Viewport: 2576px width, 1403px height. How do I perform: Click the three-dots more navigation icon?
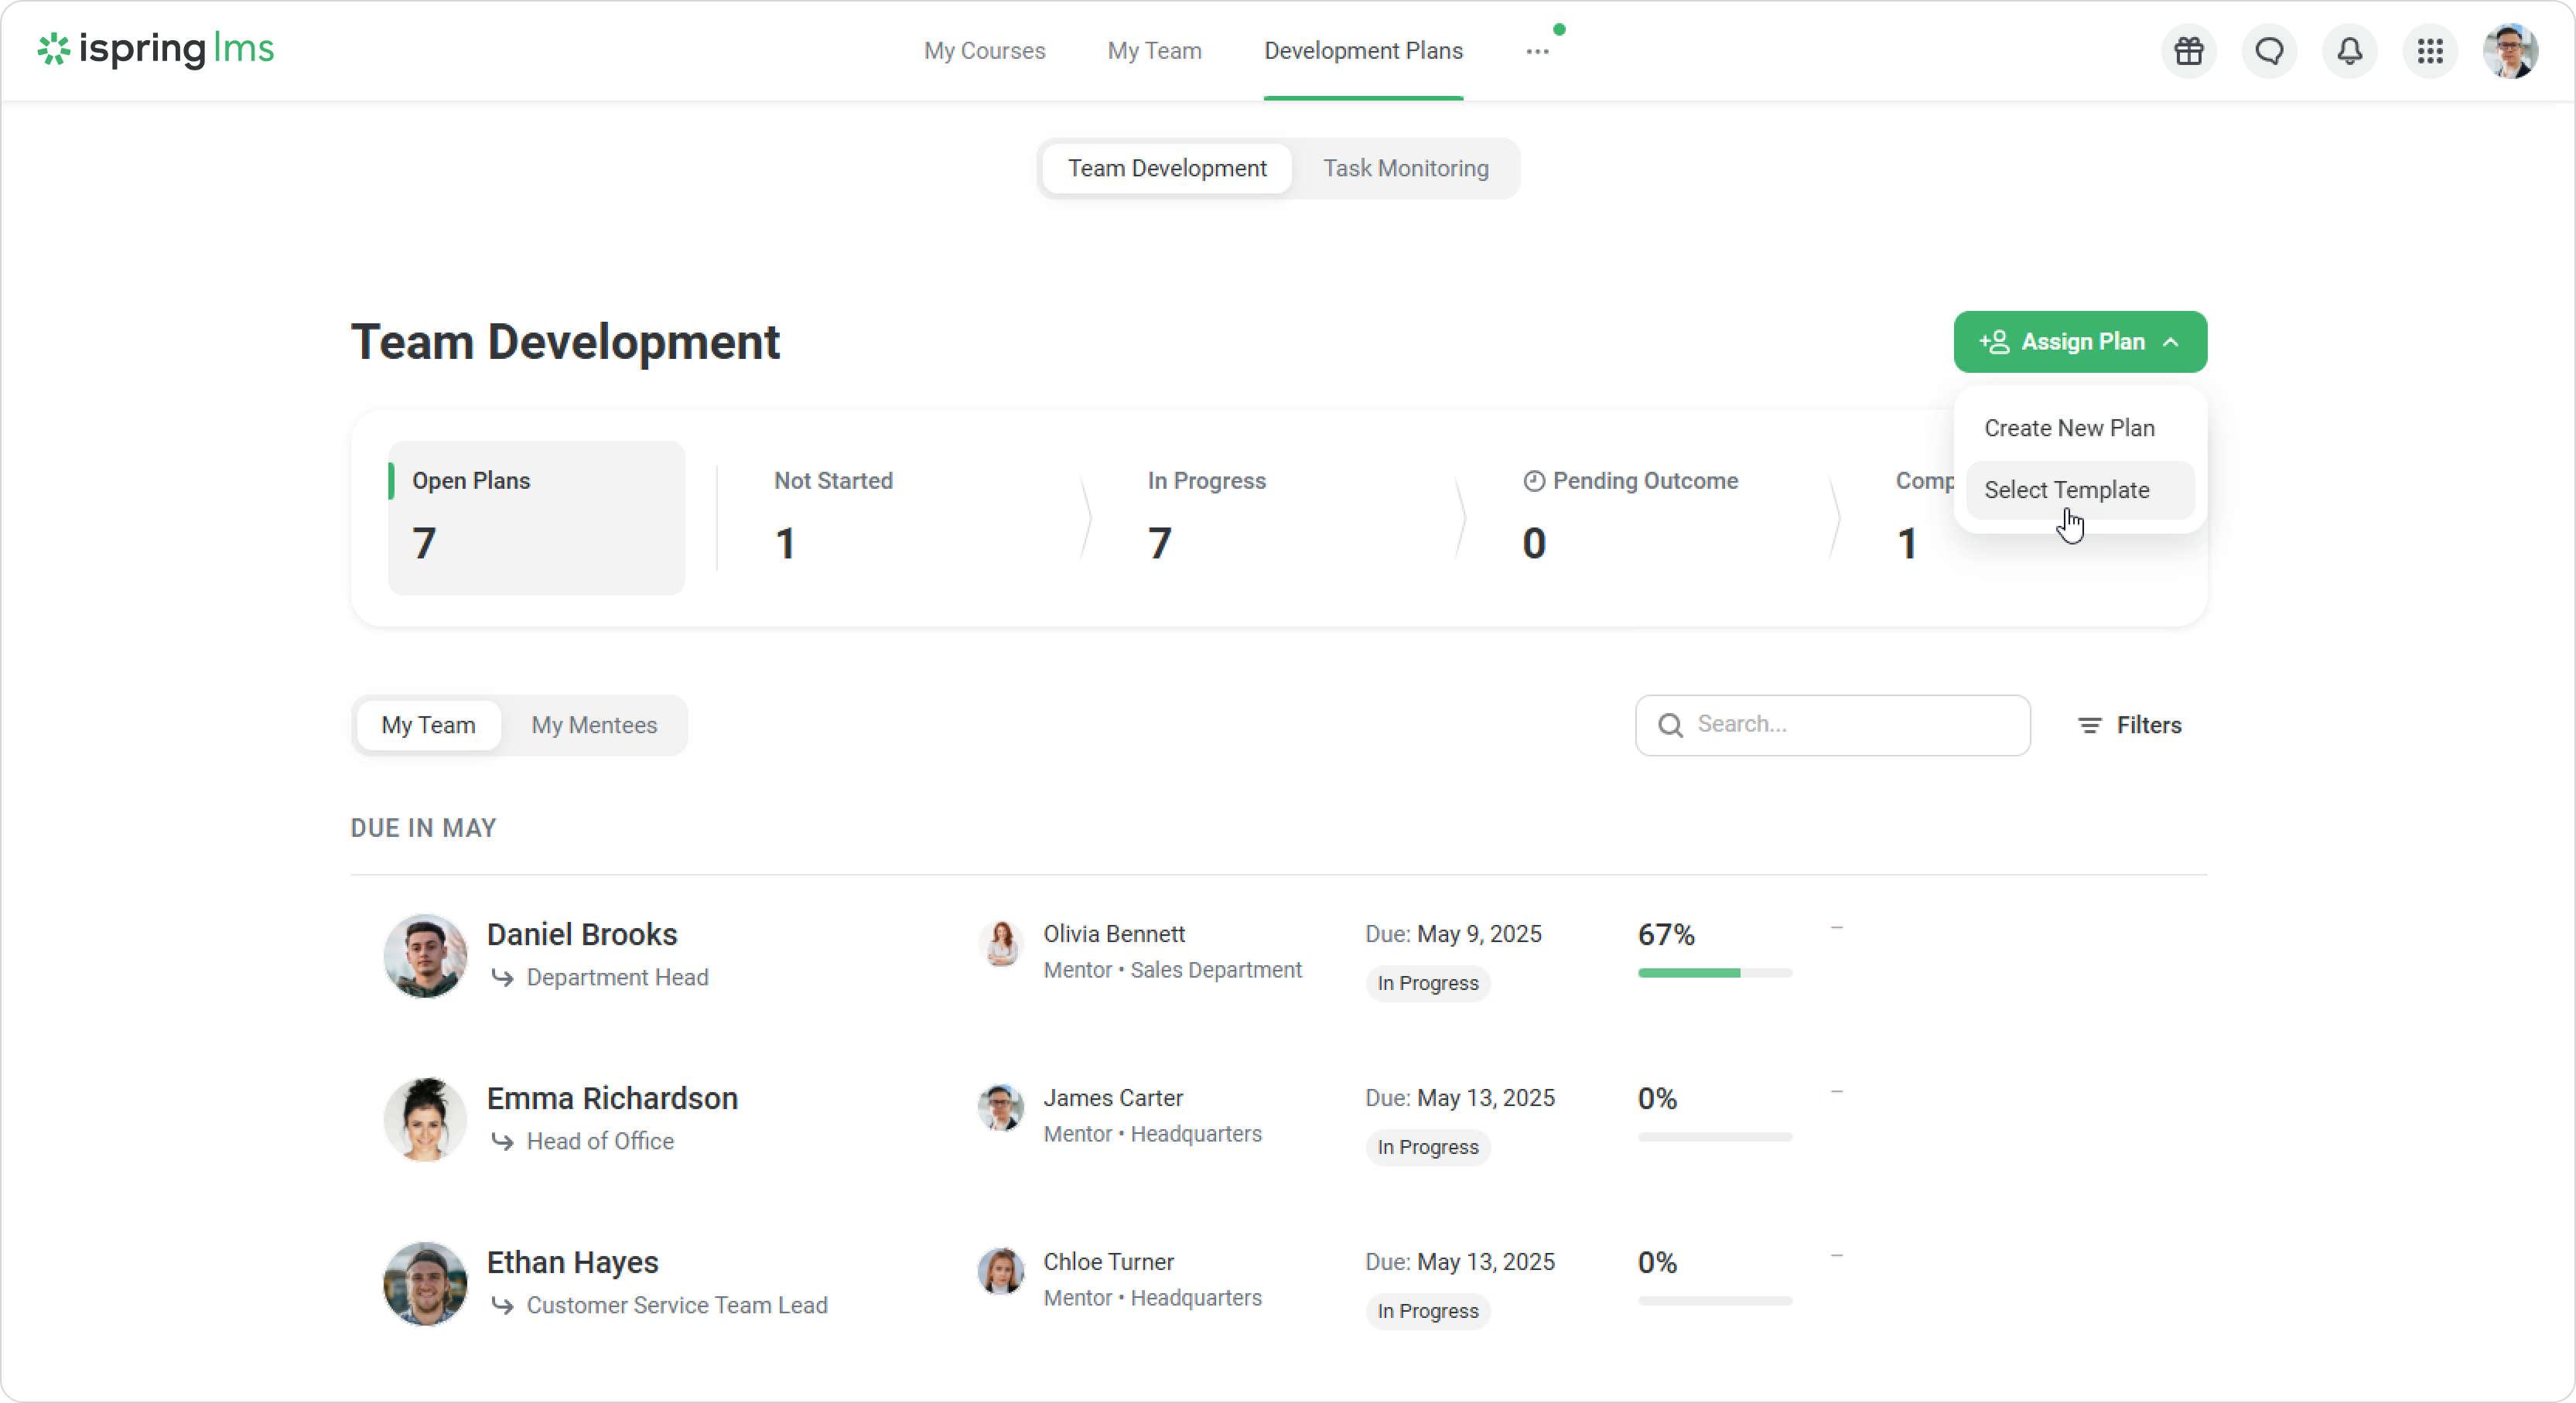tap(1537, 51)
